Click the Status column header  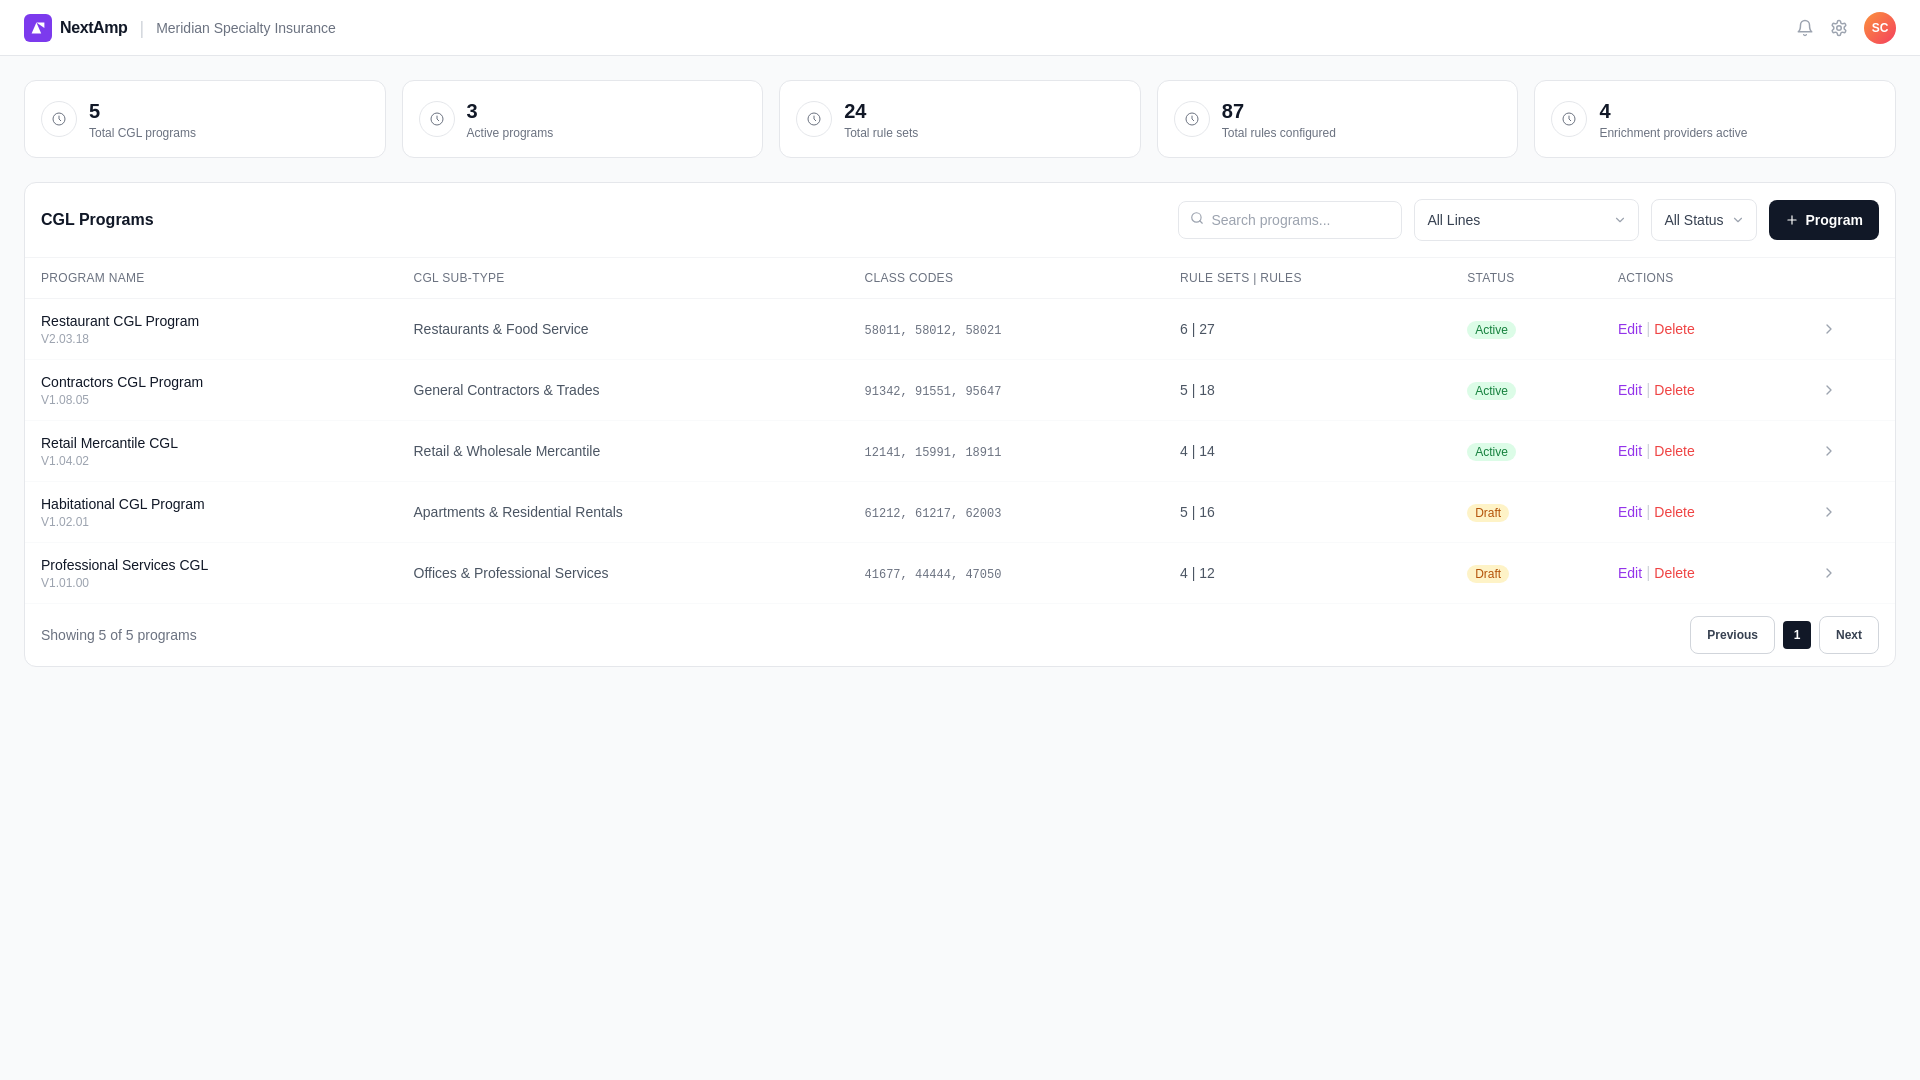(1490, 278)
